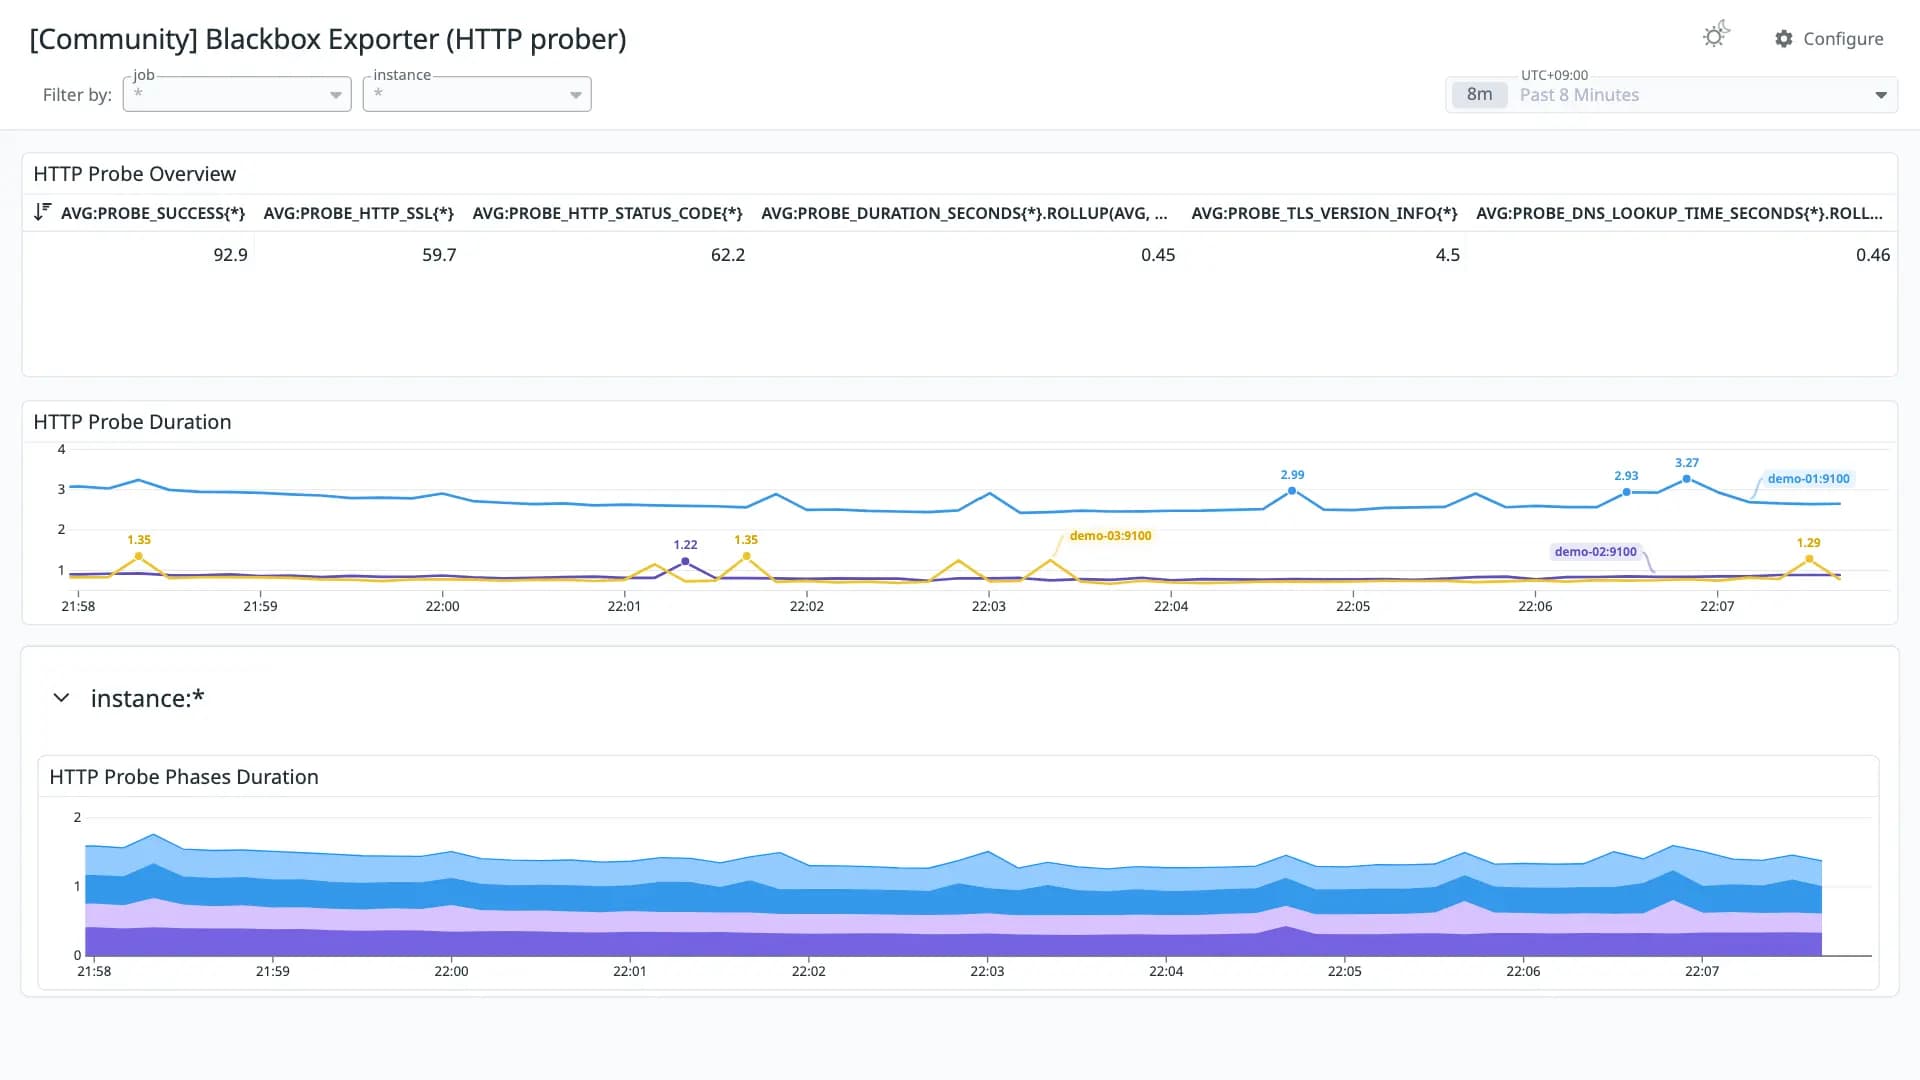Open the job filter dropdown
The width and height of the screenshot is (1920, 1080).
[x=237, y=94]
